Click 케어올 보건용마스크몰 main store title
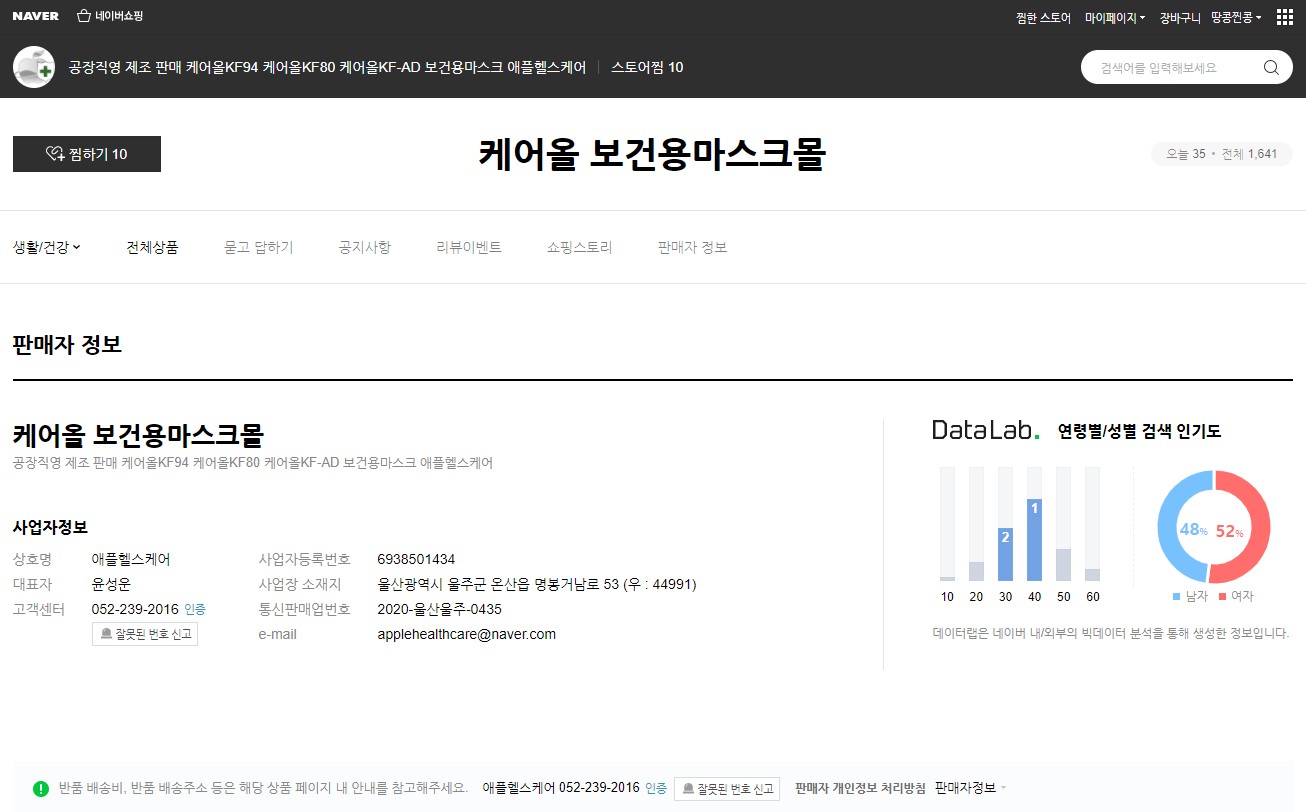Viewport: 1306px width, 812px height. (x=652, y=155)
